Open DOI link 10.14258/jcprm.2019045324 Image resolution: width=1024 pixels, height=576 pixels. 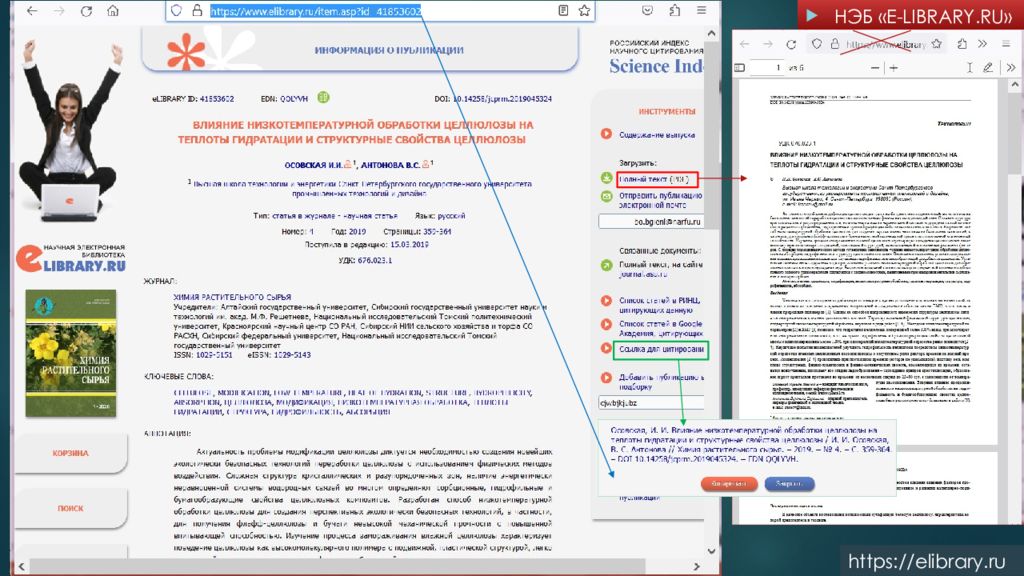(502, 99)
